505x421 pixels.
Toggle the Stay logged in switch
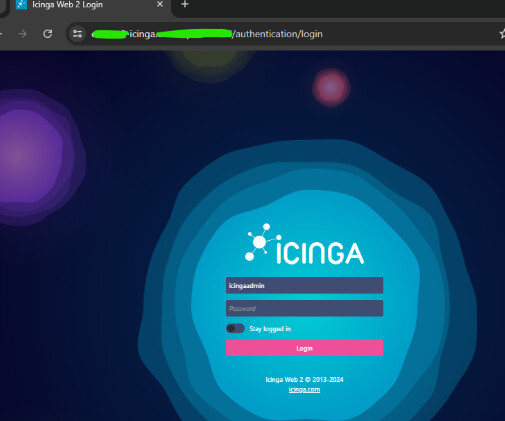pyautogui.click(x=235, y=329)
